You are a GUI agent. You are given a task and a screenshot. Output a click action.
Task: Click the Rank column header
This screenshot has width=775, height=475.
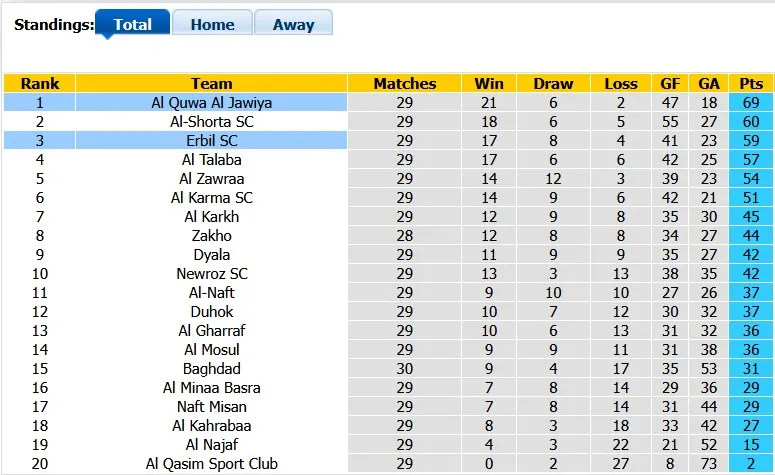pyautogui.click(x=39, y=84)
